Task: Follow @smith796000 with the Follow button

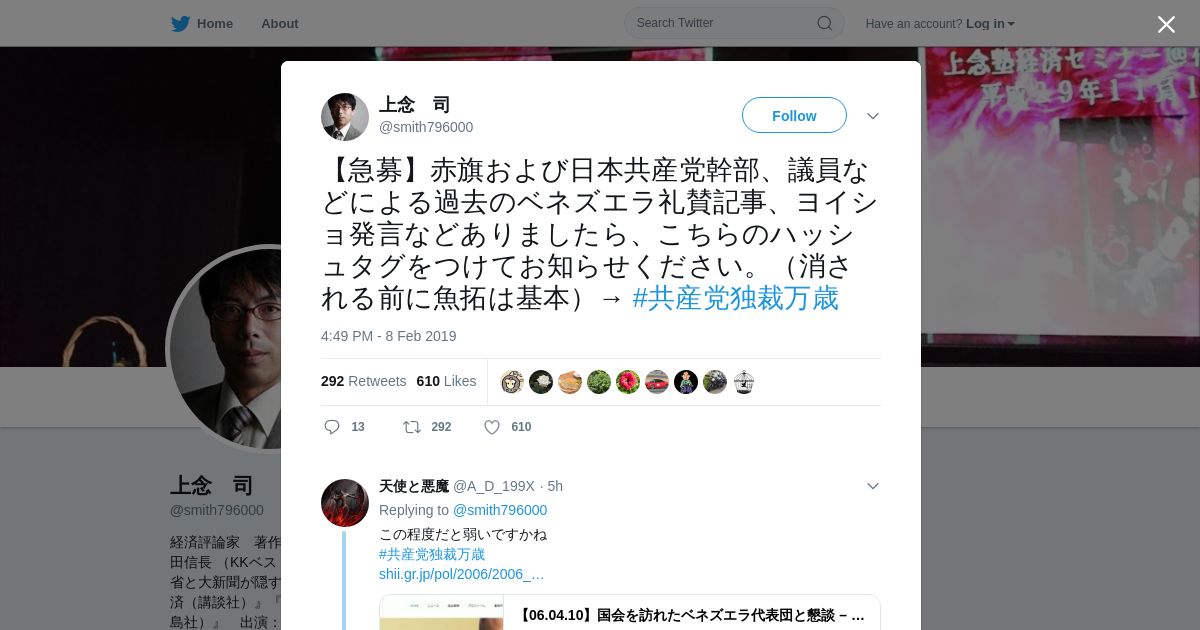Action: click(x=794, y=115)
